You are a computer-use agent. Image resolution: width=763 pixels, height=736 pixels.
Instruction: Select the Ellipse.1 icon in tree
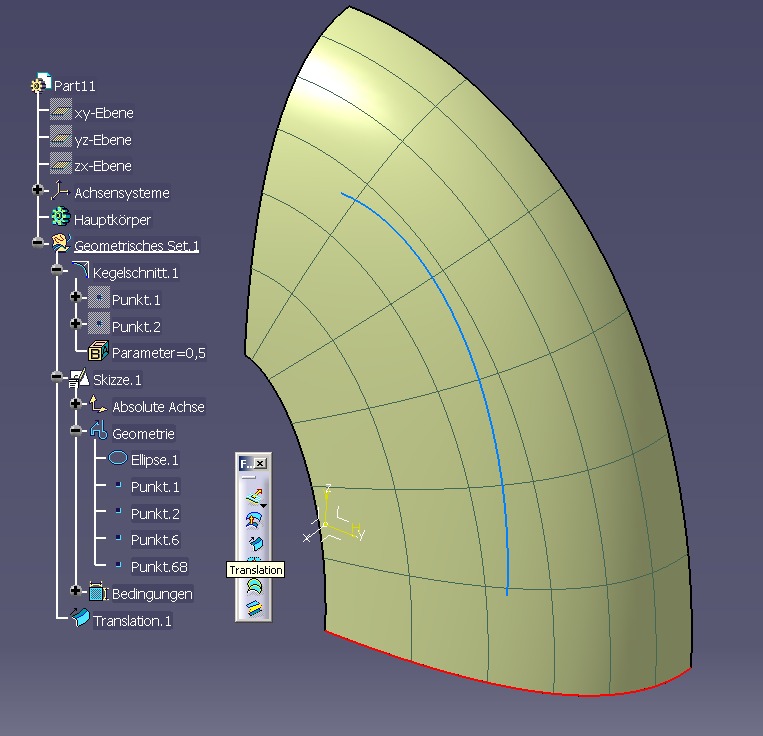click(118, 458)
